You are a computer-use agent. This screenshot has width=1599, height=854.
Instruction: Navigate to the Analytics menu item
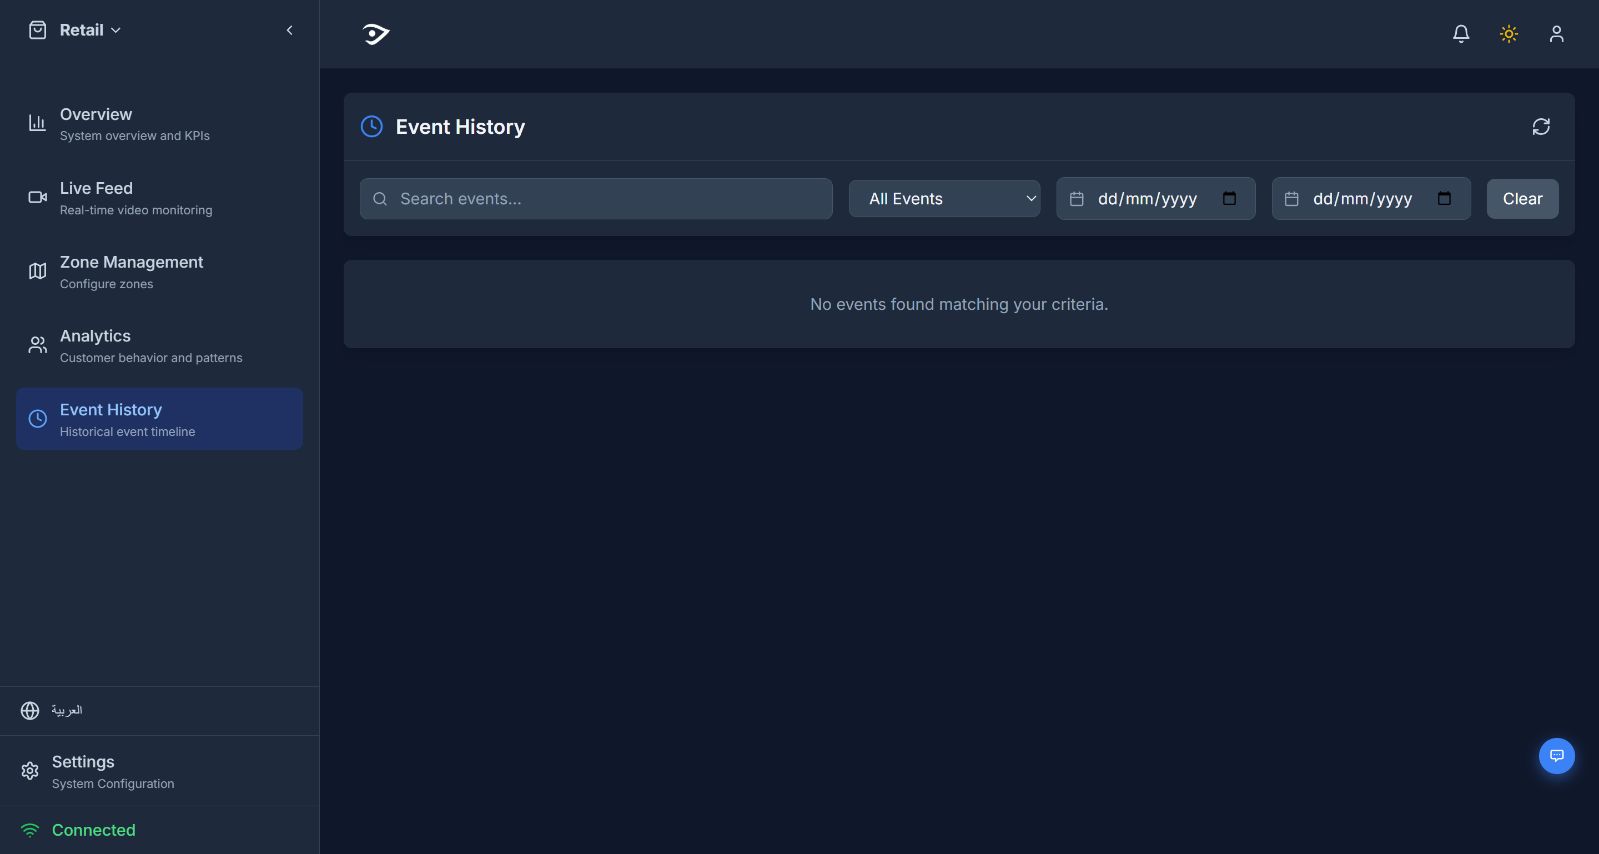159,345
